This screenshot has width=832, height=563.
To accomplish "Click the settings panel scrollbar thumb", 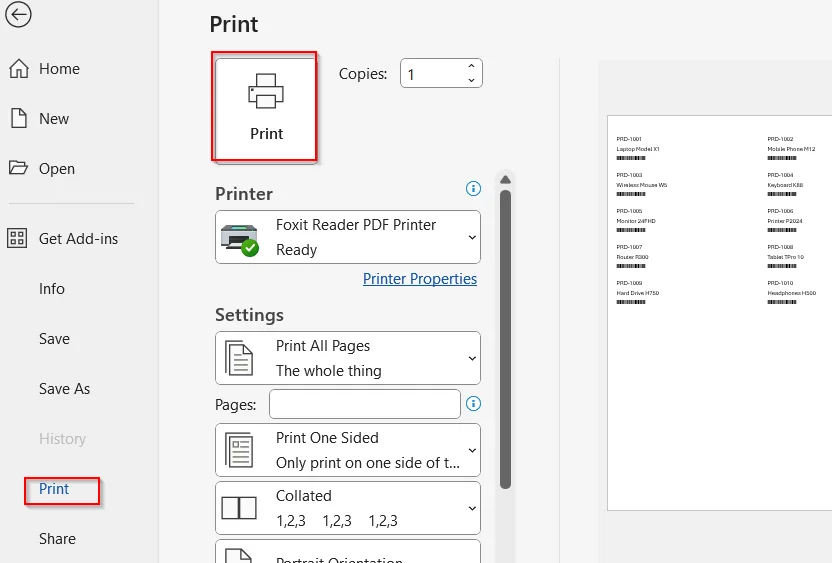I will click(506, 340).
